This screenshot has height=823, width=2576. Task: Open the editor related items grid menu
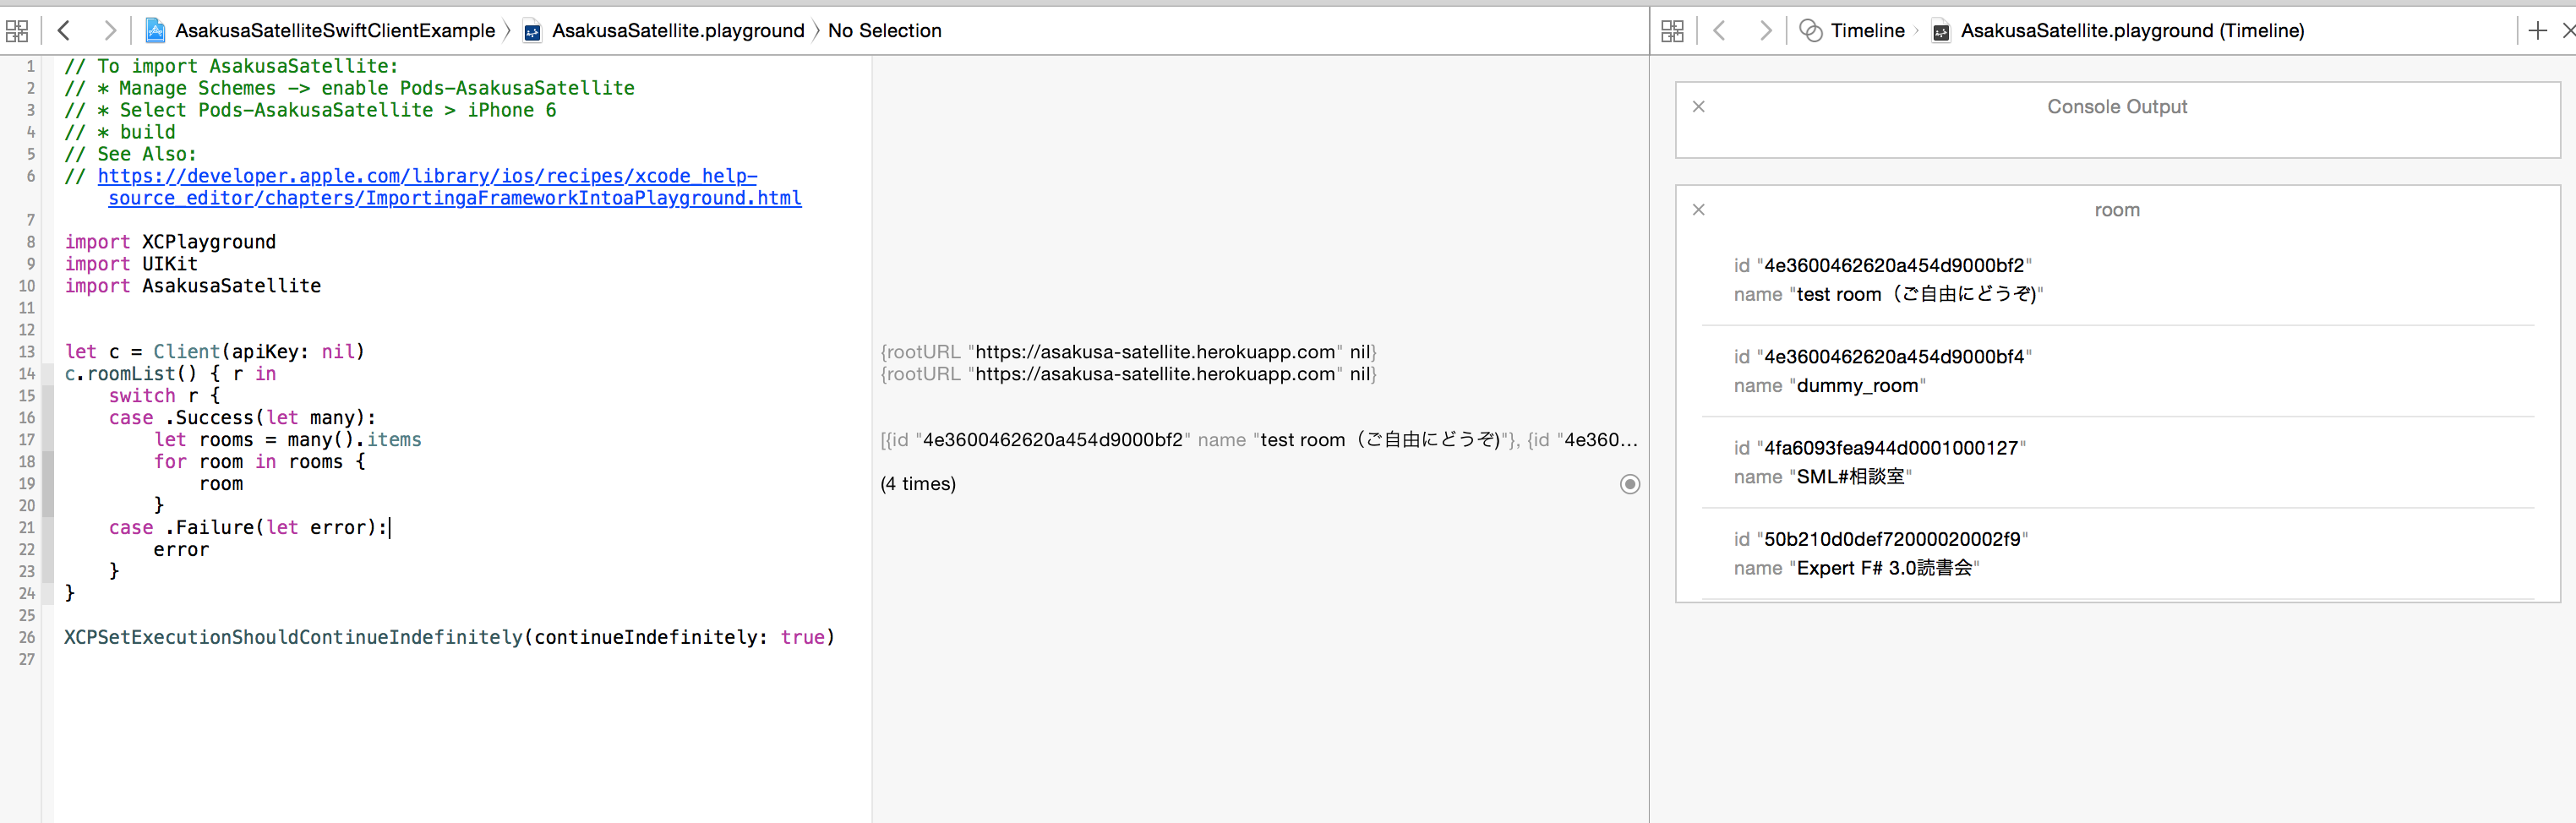click(x=17, y=31)
